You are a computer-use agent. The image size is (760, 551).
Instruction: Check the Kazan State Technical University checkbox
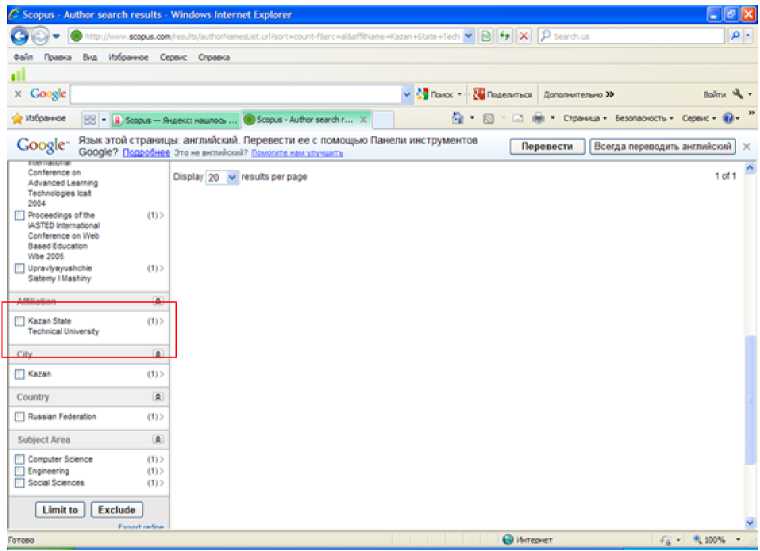click(19, 321)
